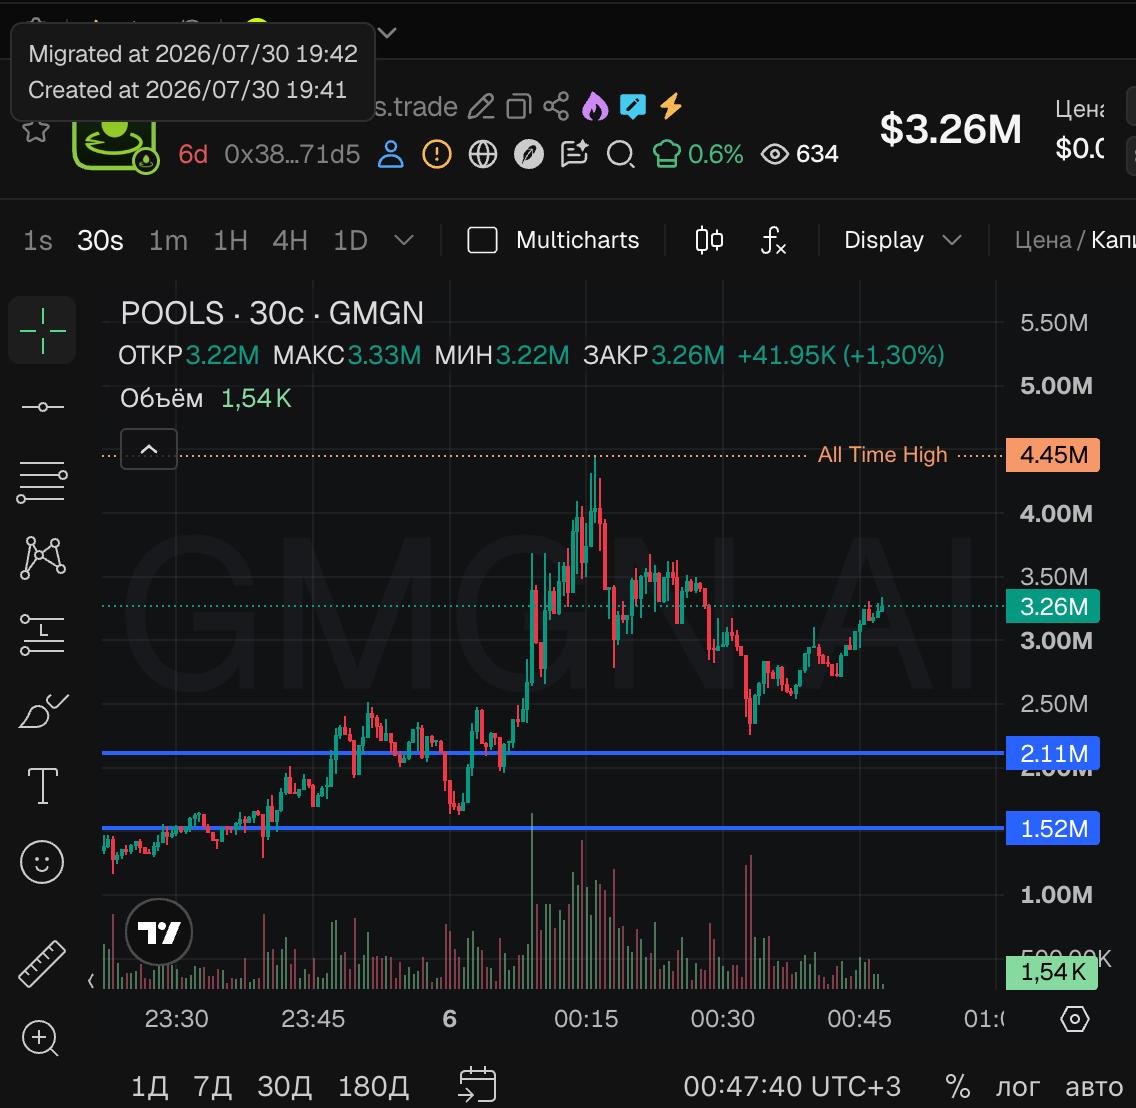Select the ruler measure tool
Viewport: 1136px width, 1108px height.
(x=42, y=964)
